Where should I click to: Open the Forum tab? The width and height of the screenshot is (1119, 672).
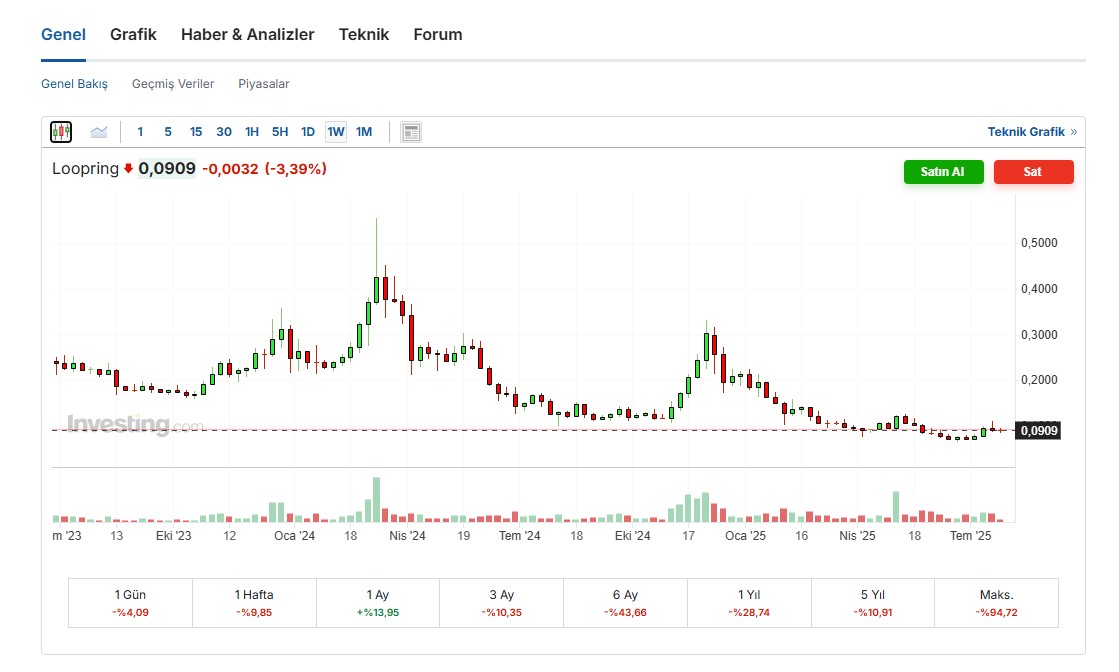438,34
